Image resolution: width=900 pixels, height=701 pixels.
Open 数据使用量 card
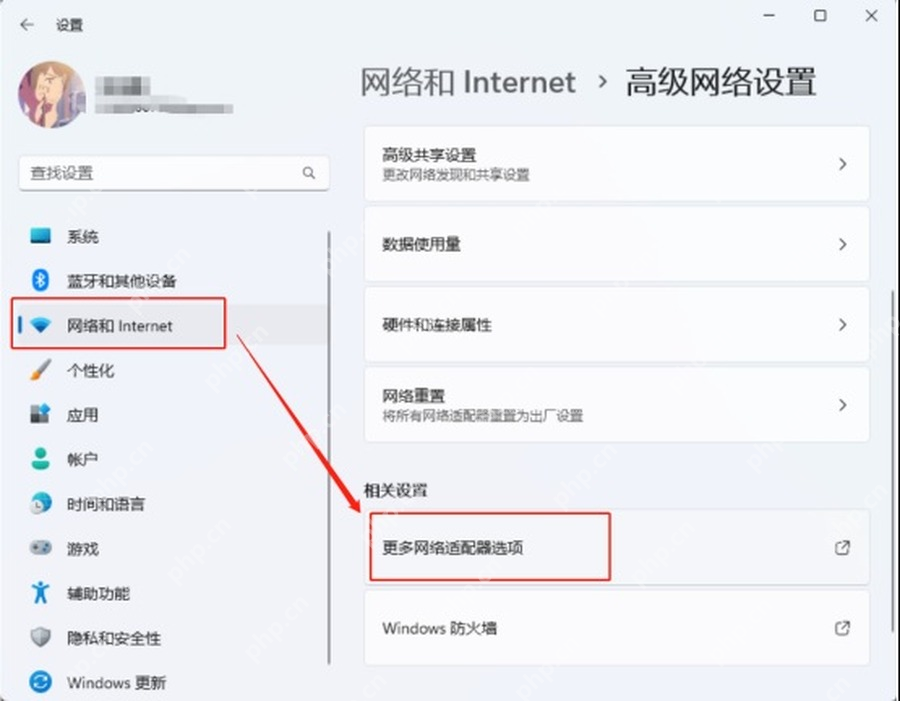pos(616,244)
